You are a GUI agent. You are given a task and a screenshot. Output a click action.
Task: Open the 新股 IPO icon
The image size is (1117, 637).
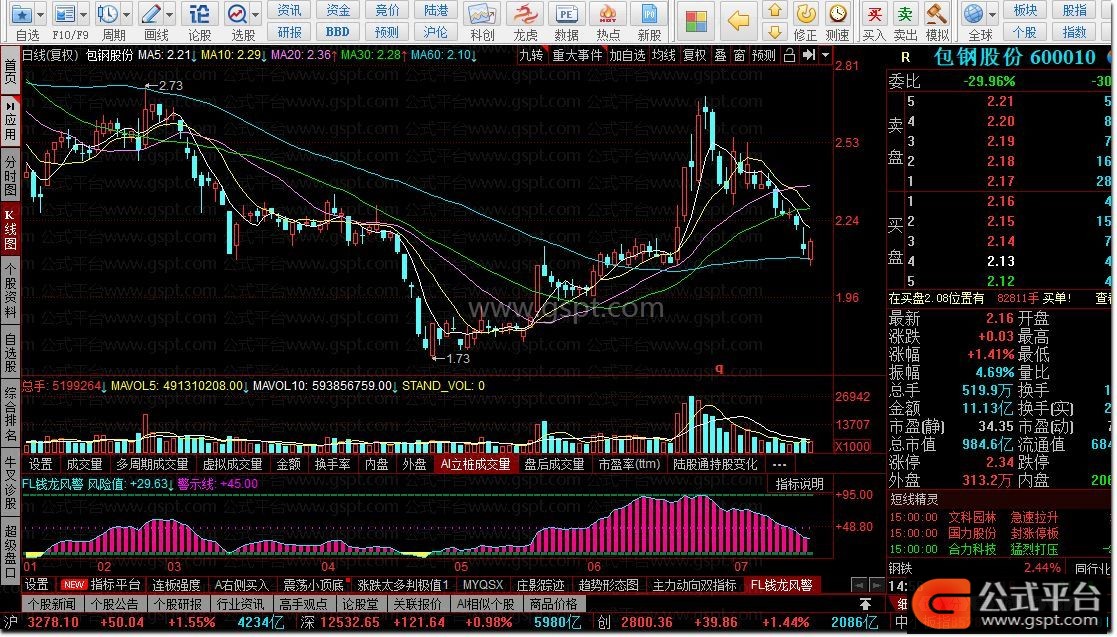[x=649, y=14]
